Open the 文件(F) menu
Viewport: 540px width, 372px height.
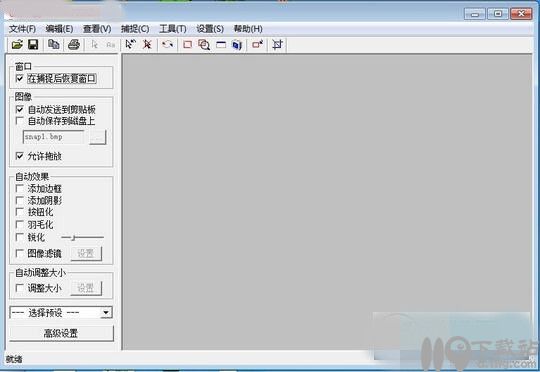click(22, 29)
